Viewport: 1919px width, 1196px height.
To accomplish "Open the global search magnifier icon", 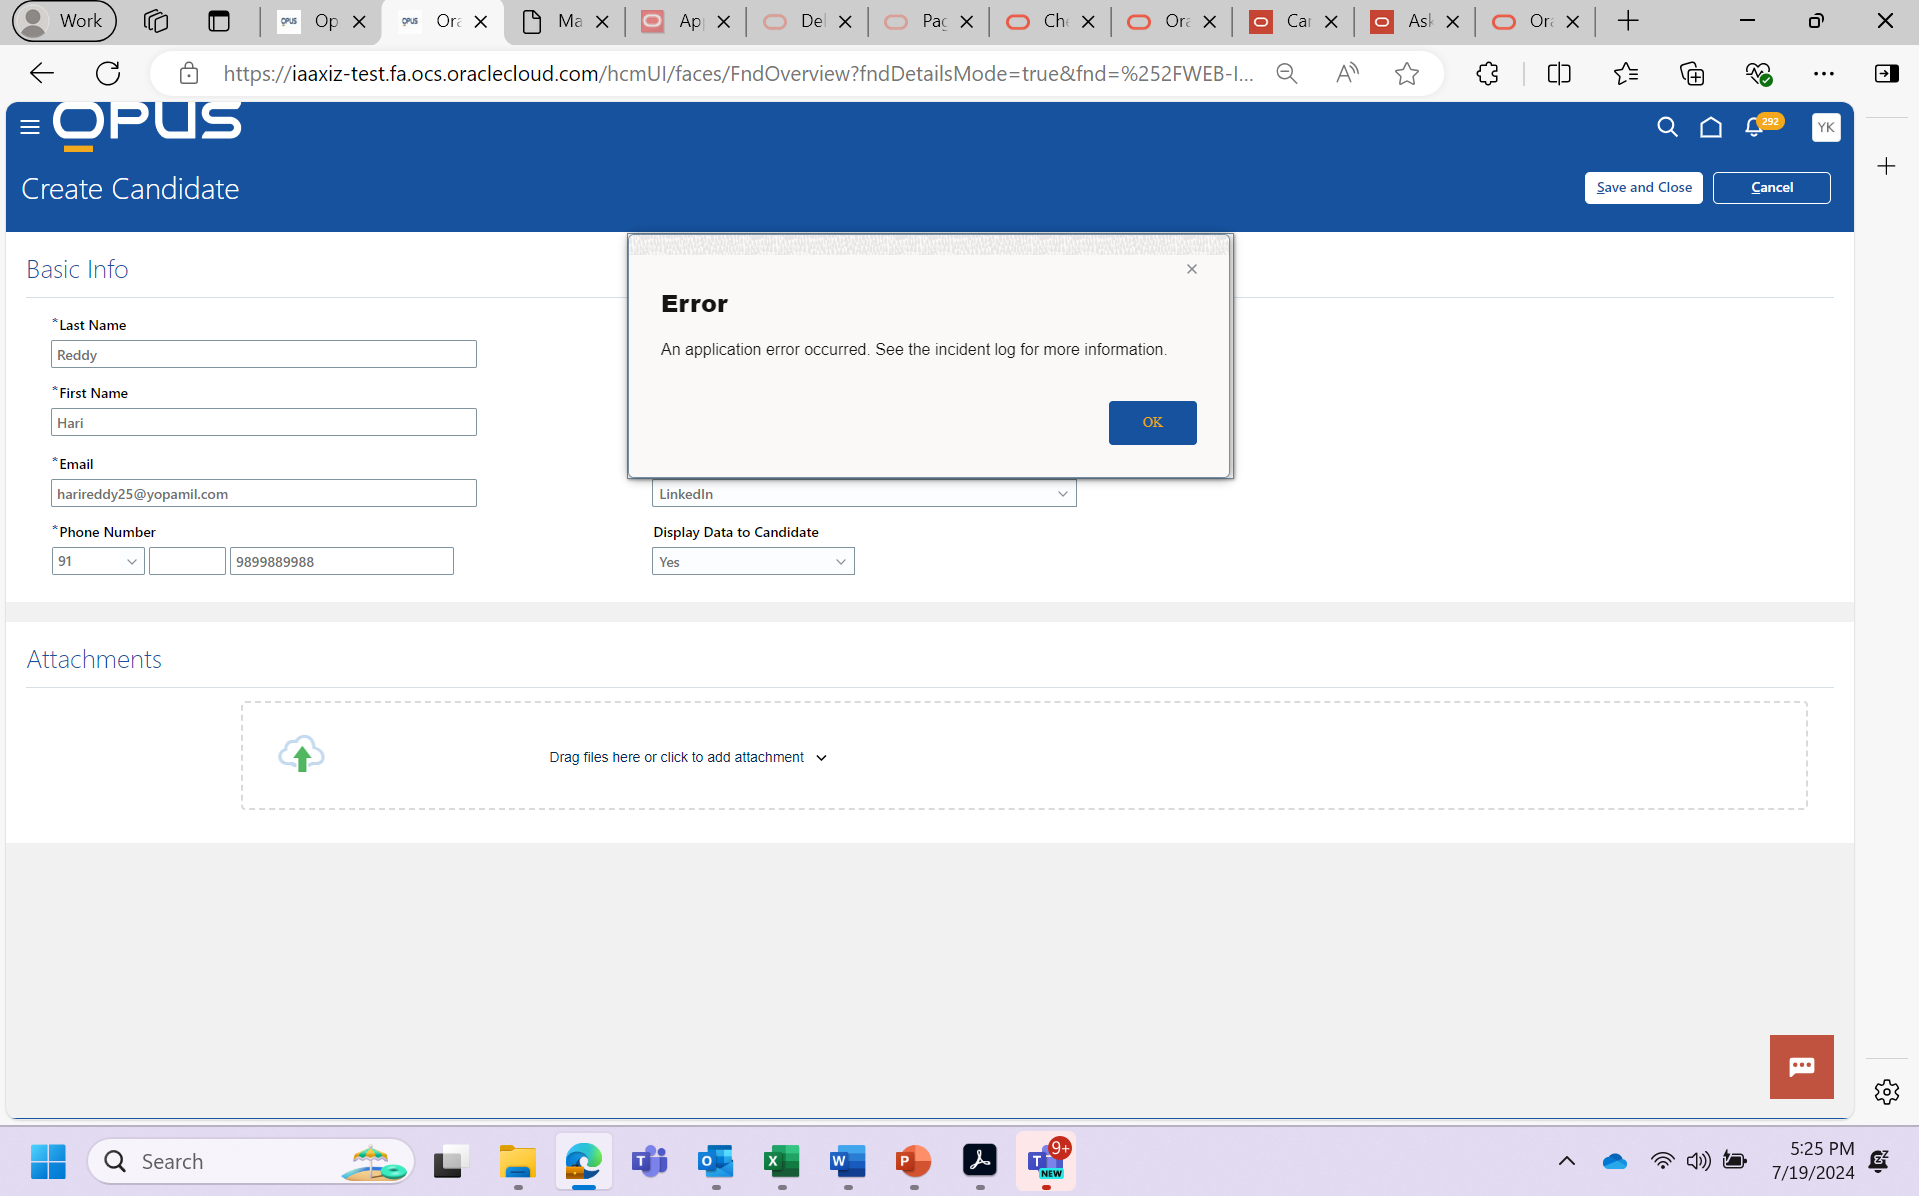I will coord(1666,127).
